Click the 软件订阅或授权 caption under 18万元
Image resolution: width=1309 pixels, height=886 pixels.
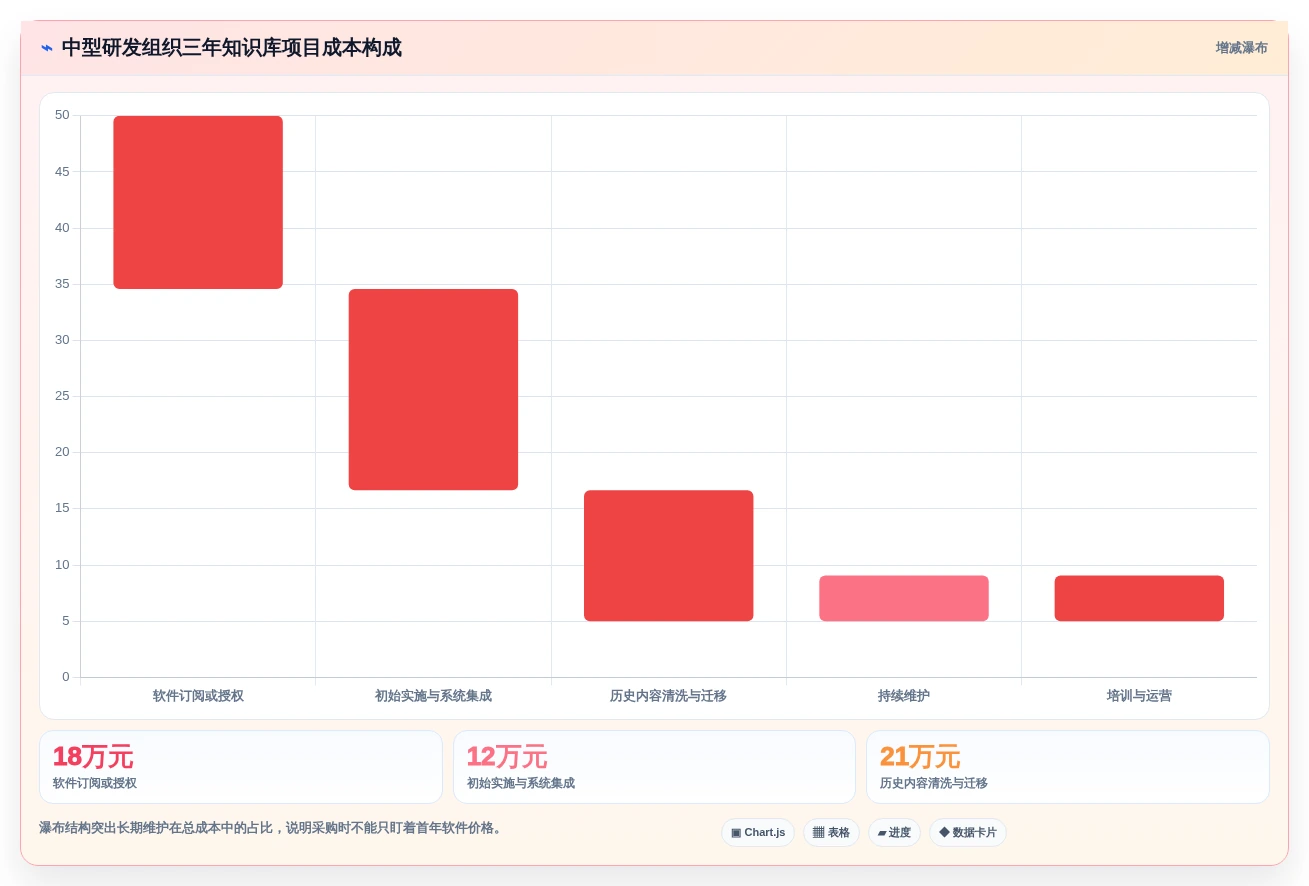(x=95, y=783)
